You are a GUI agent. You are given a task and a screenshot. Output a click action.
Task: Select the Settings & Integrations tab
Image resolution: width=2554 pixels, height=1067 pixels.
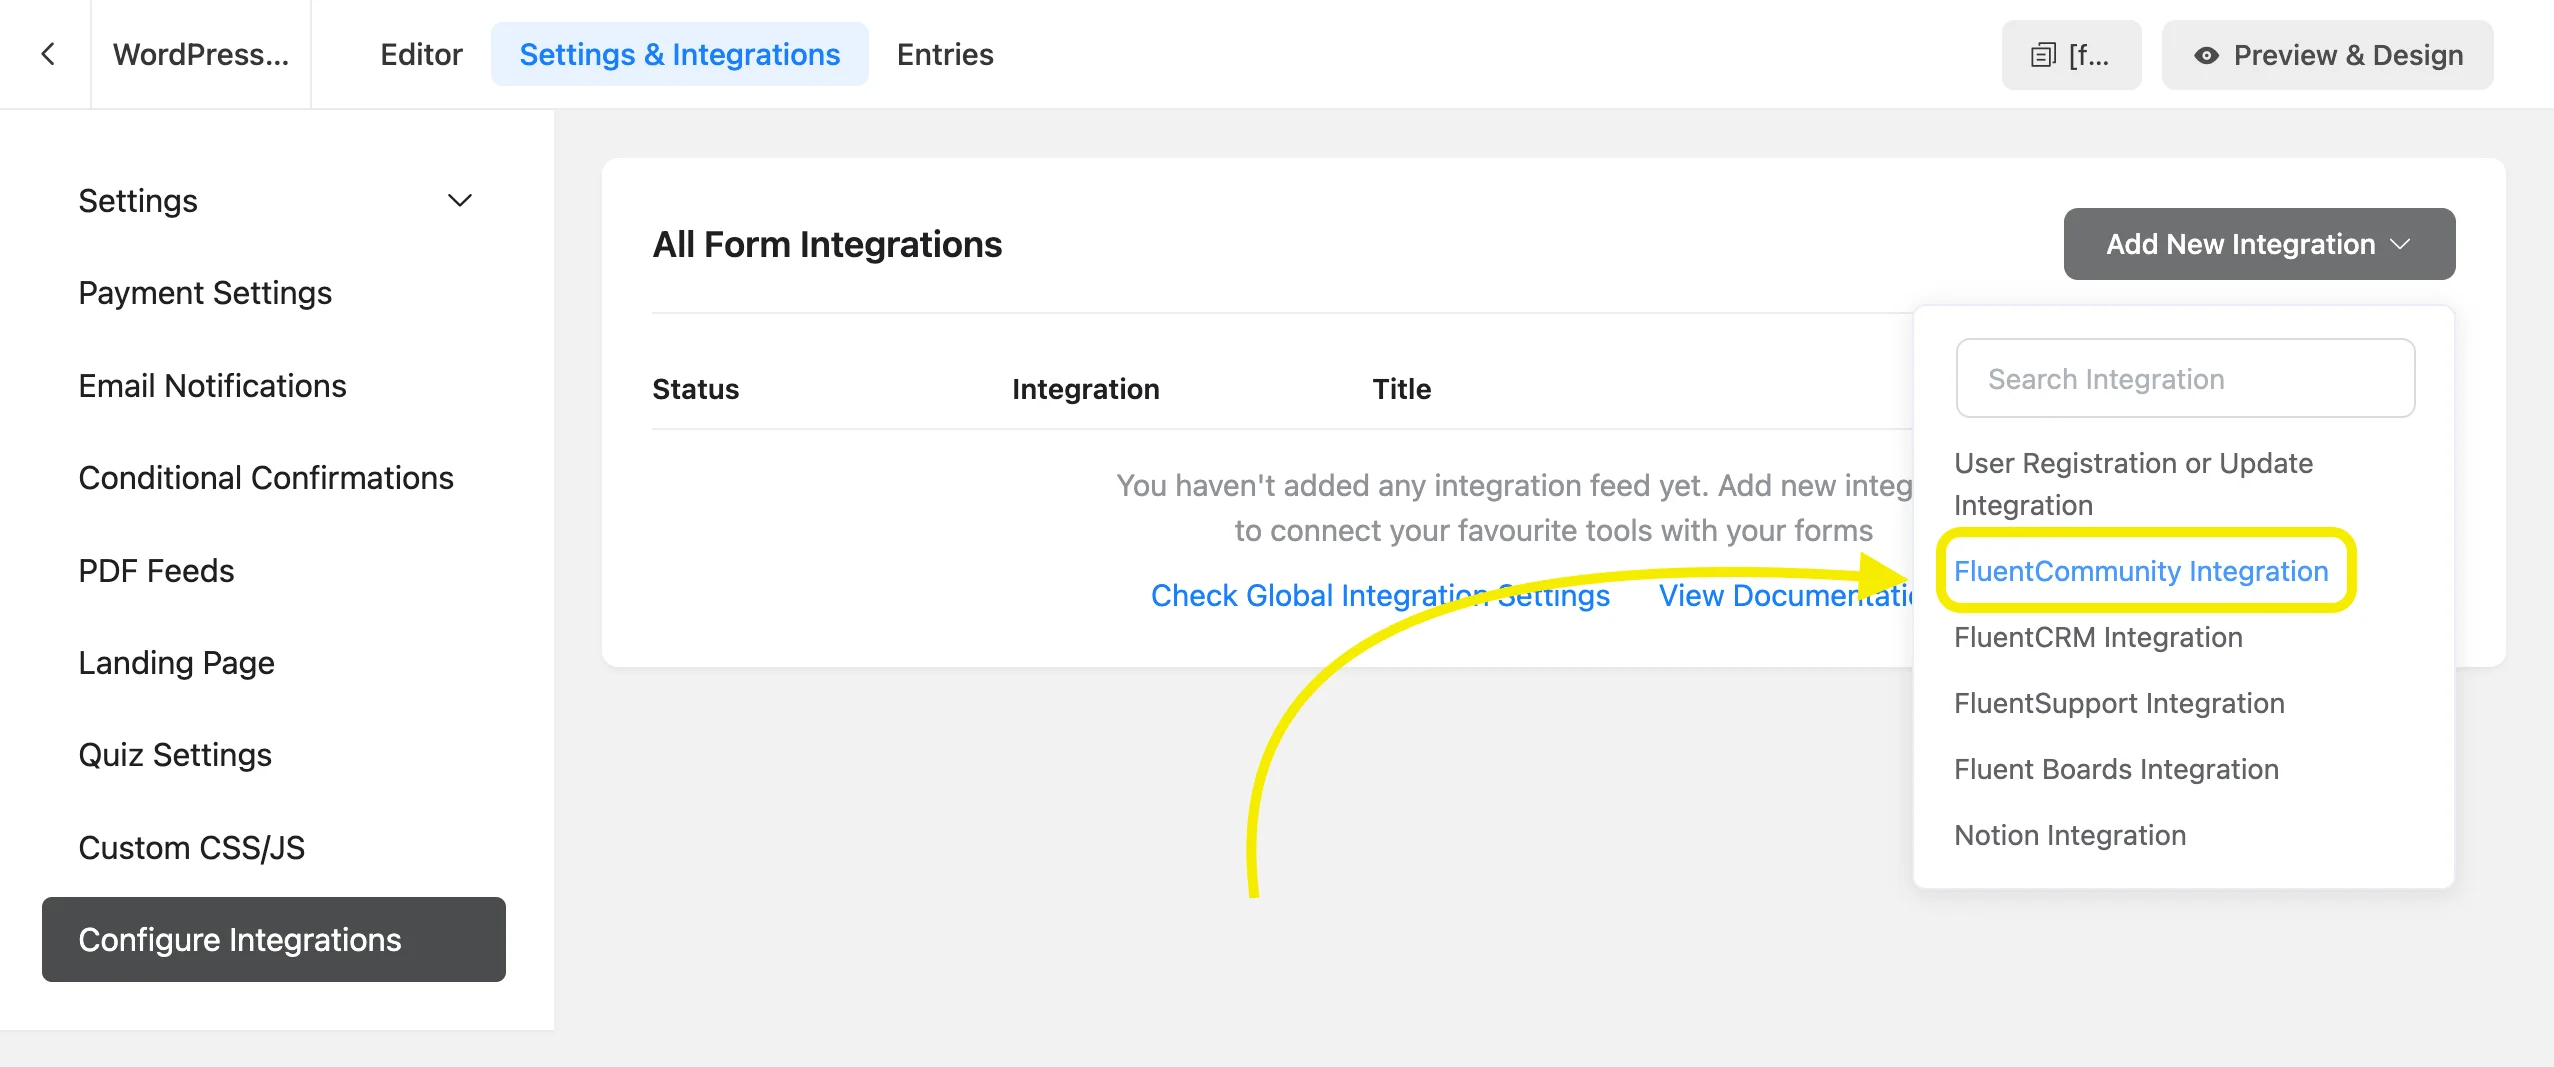679,54
